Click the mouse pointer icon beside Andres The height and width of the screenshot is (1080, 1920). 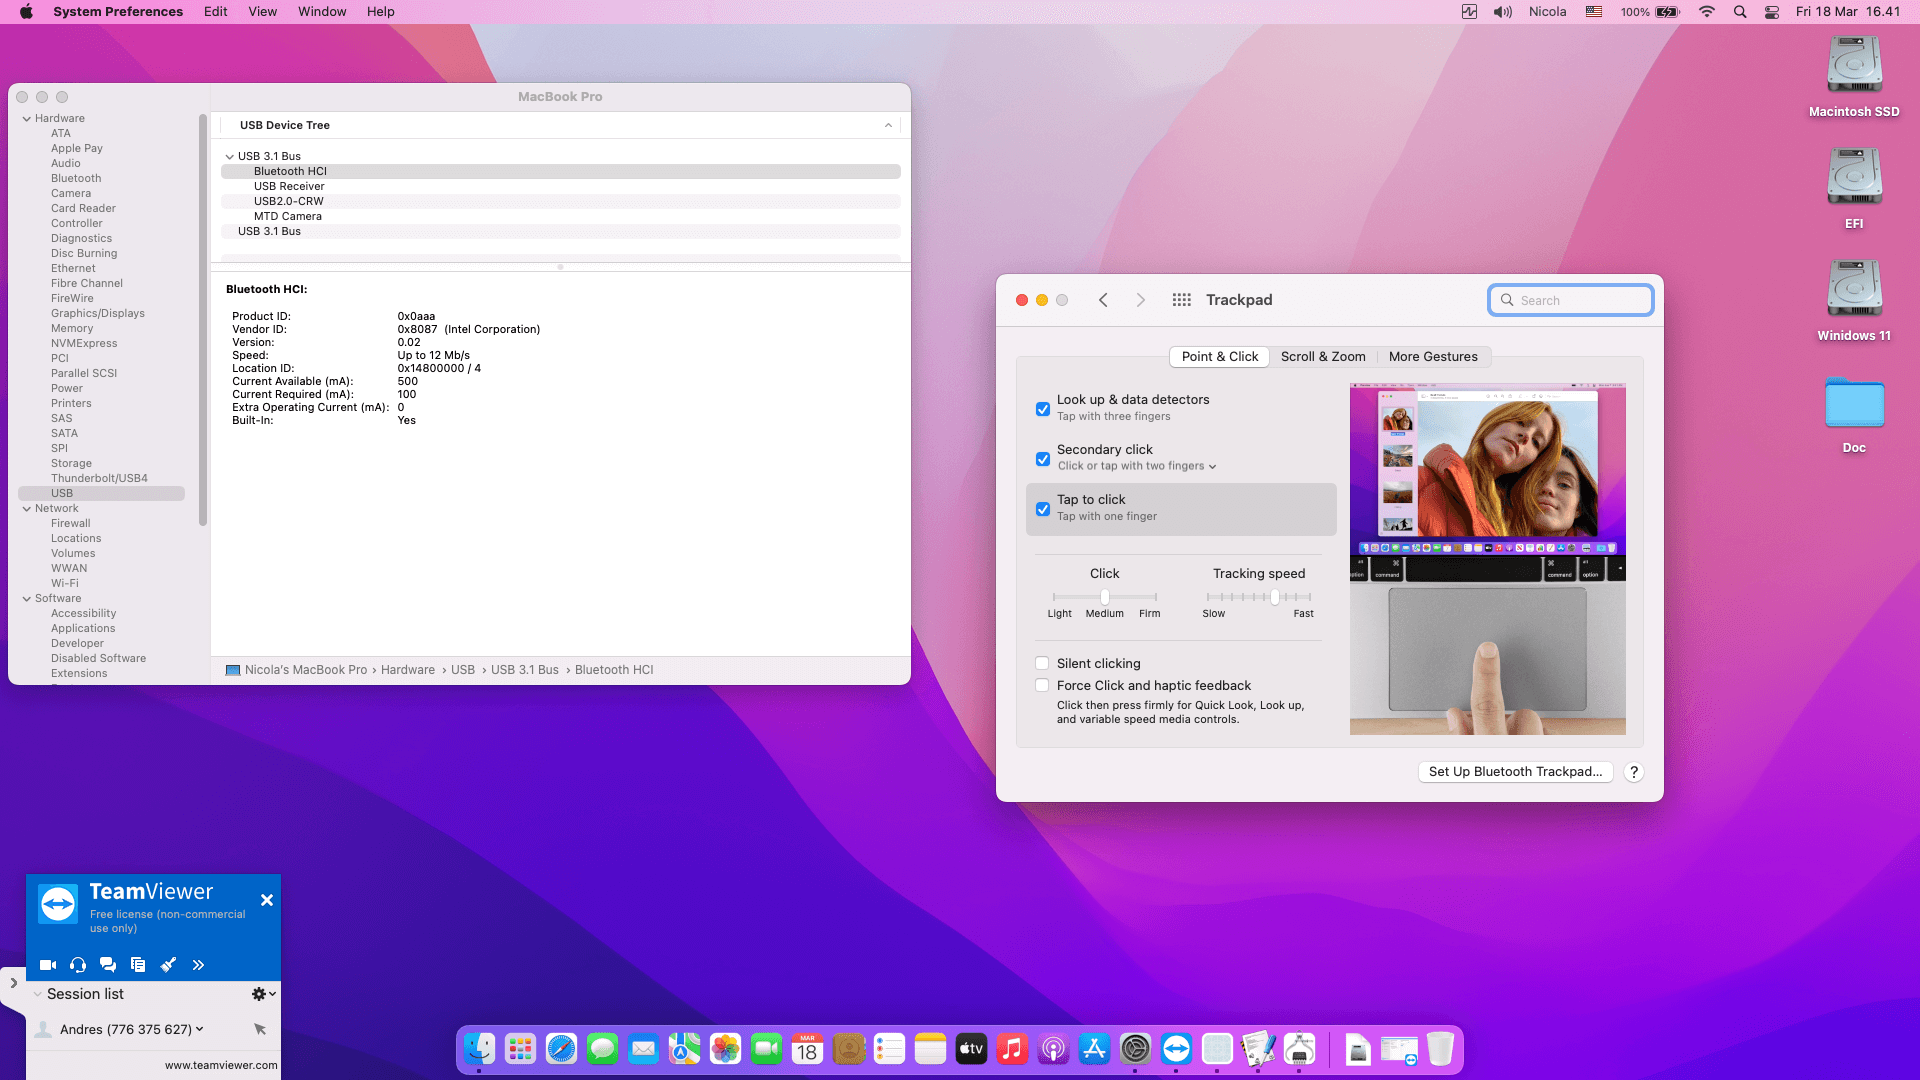(260, 1029)
